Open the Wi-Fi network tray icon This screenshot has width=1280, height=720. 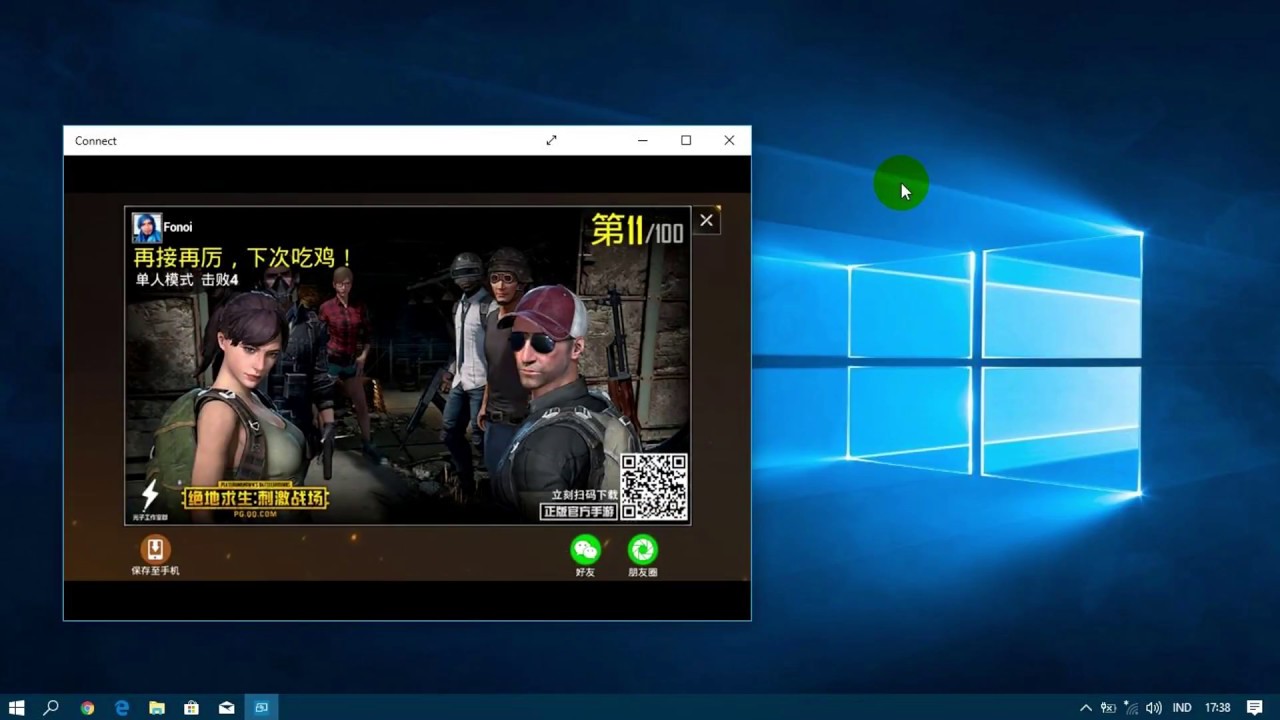(x=1131, y=707)
